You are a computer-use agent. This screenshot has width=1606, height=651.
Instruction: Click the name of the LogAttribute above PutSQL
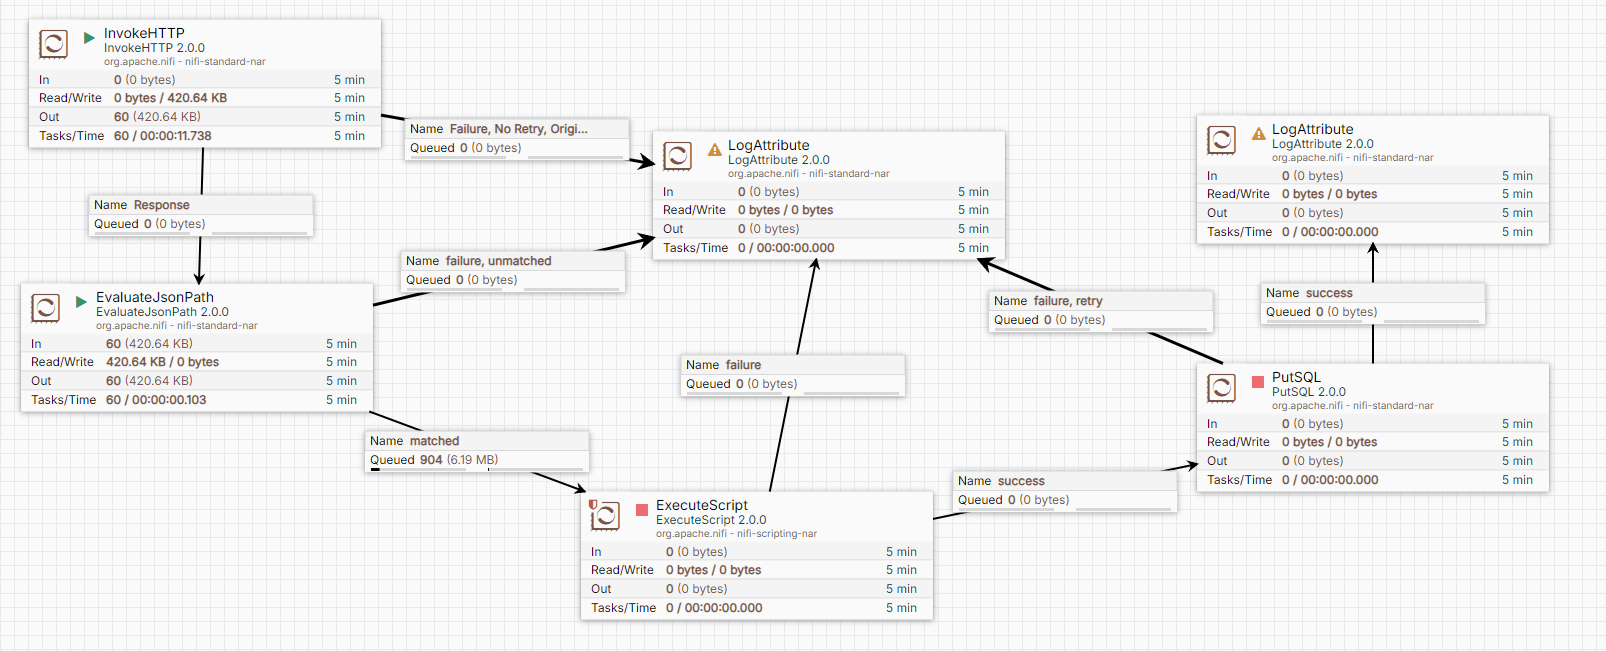point(1313,129)
